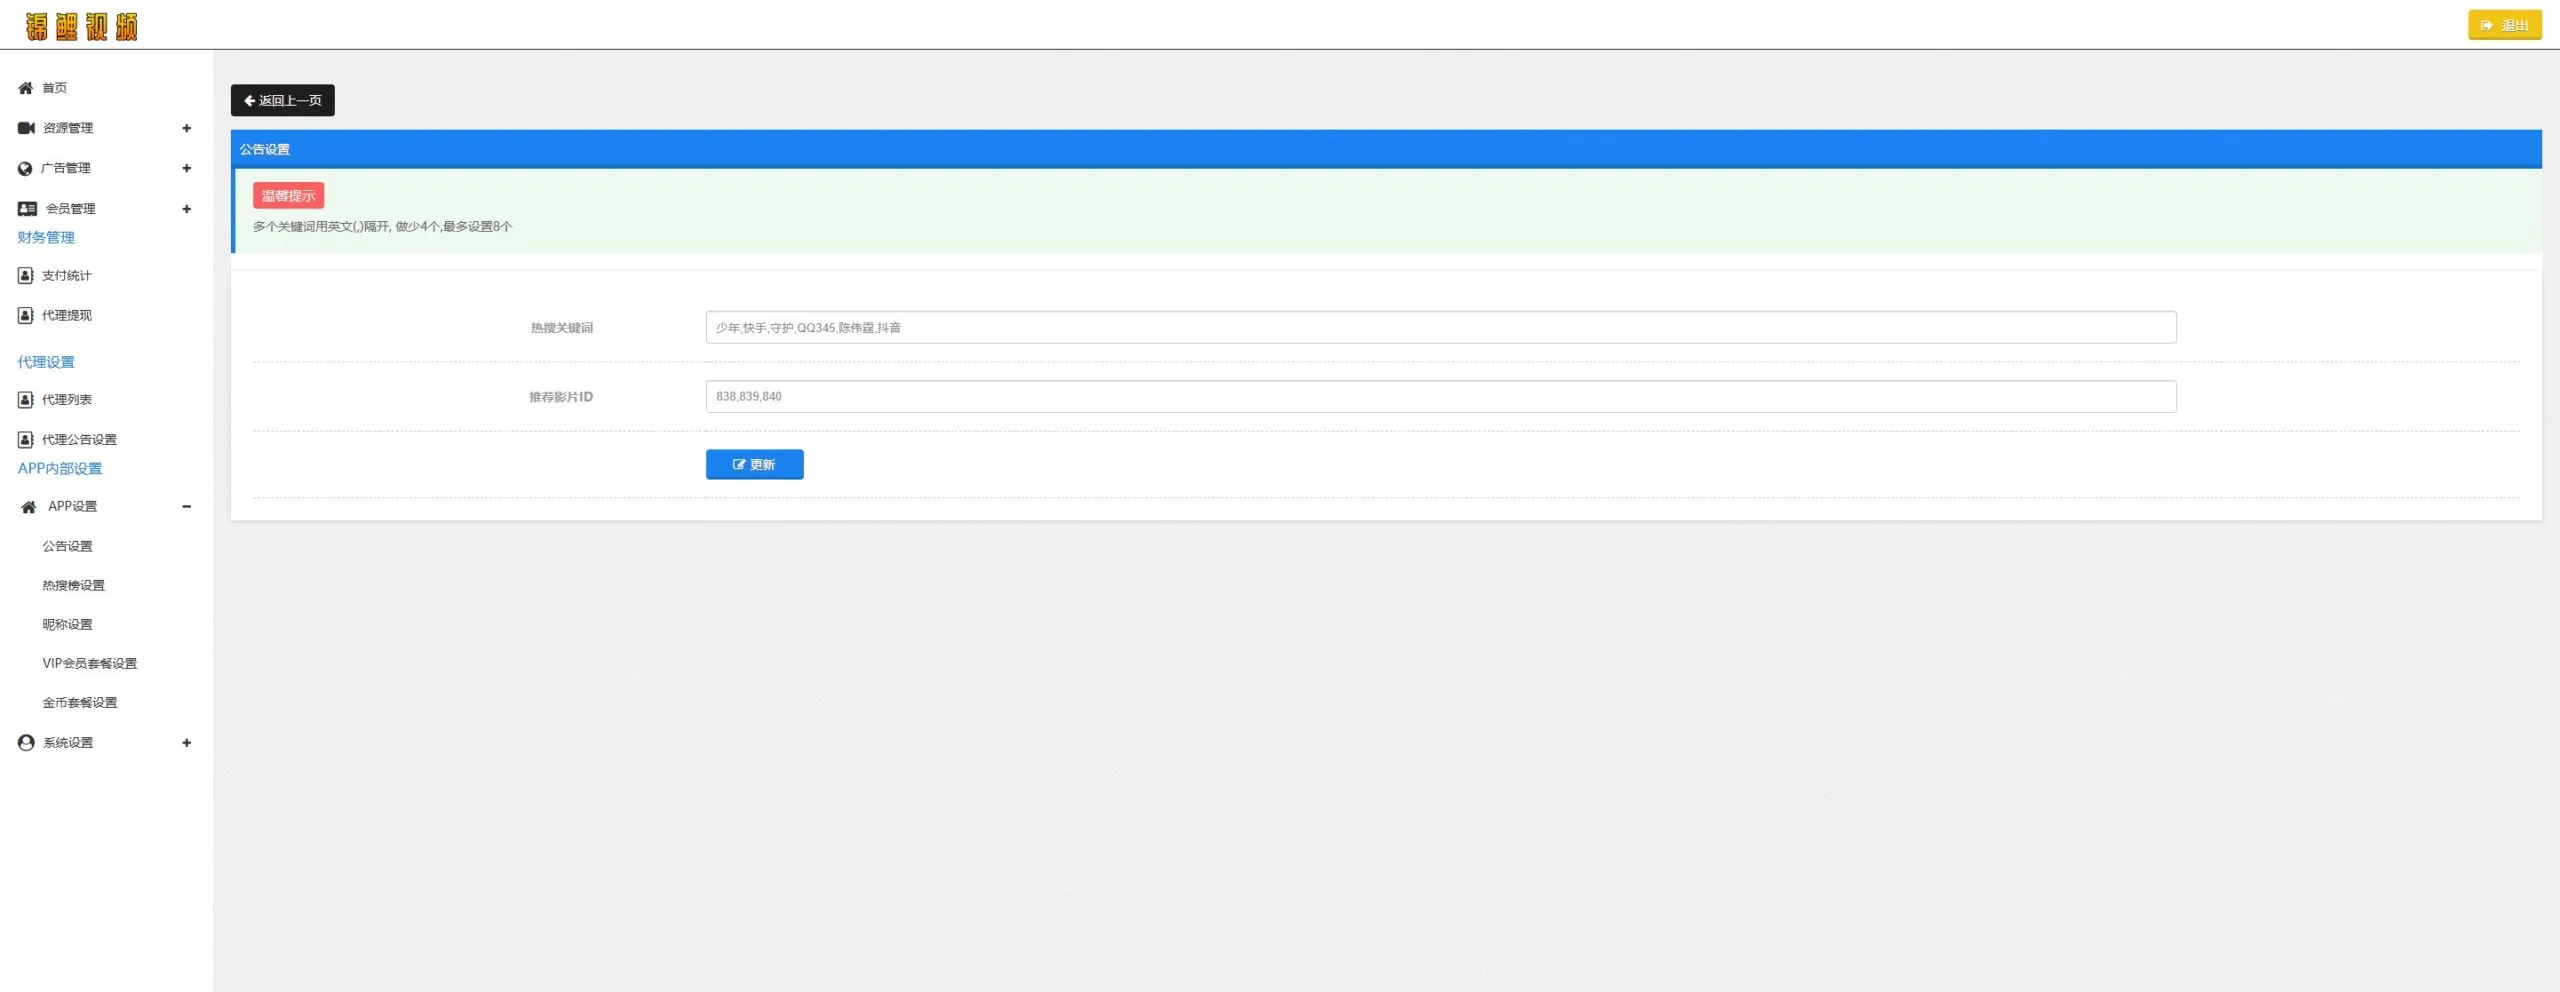Screen dimensions: 2560x992
Task: Click the red 温馨提示 badge
Action: point(288,196)
